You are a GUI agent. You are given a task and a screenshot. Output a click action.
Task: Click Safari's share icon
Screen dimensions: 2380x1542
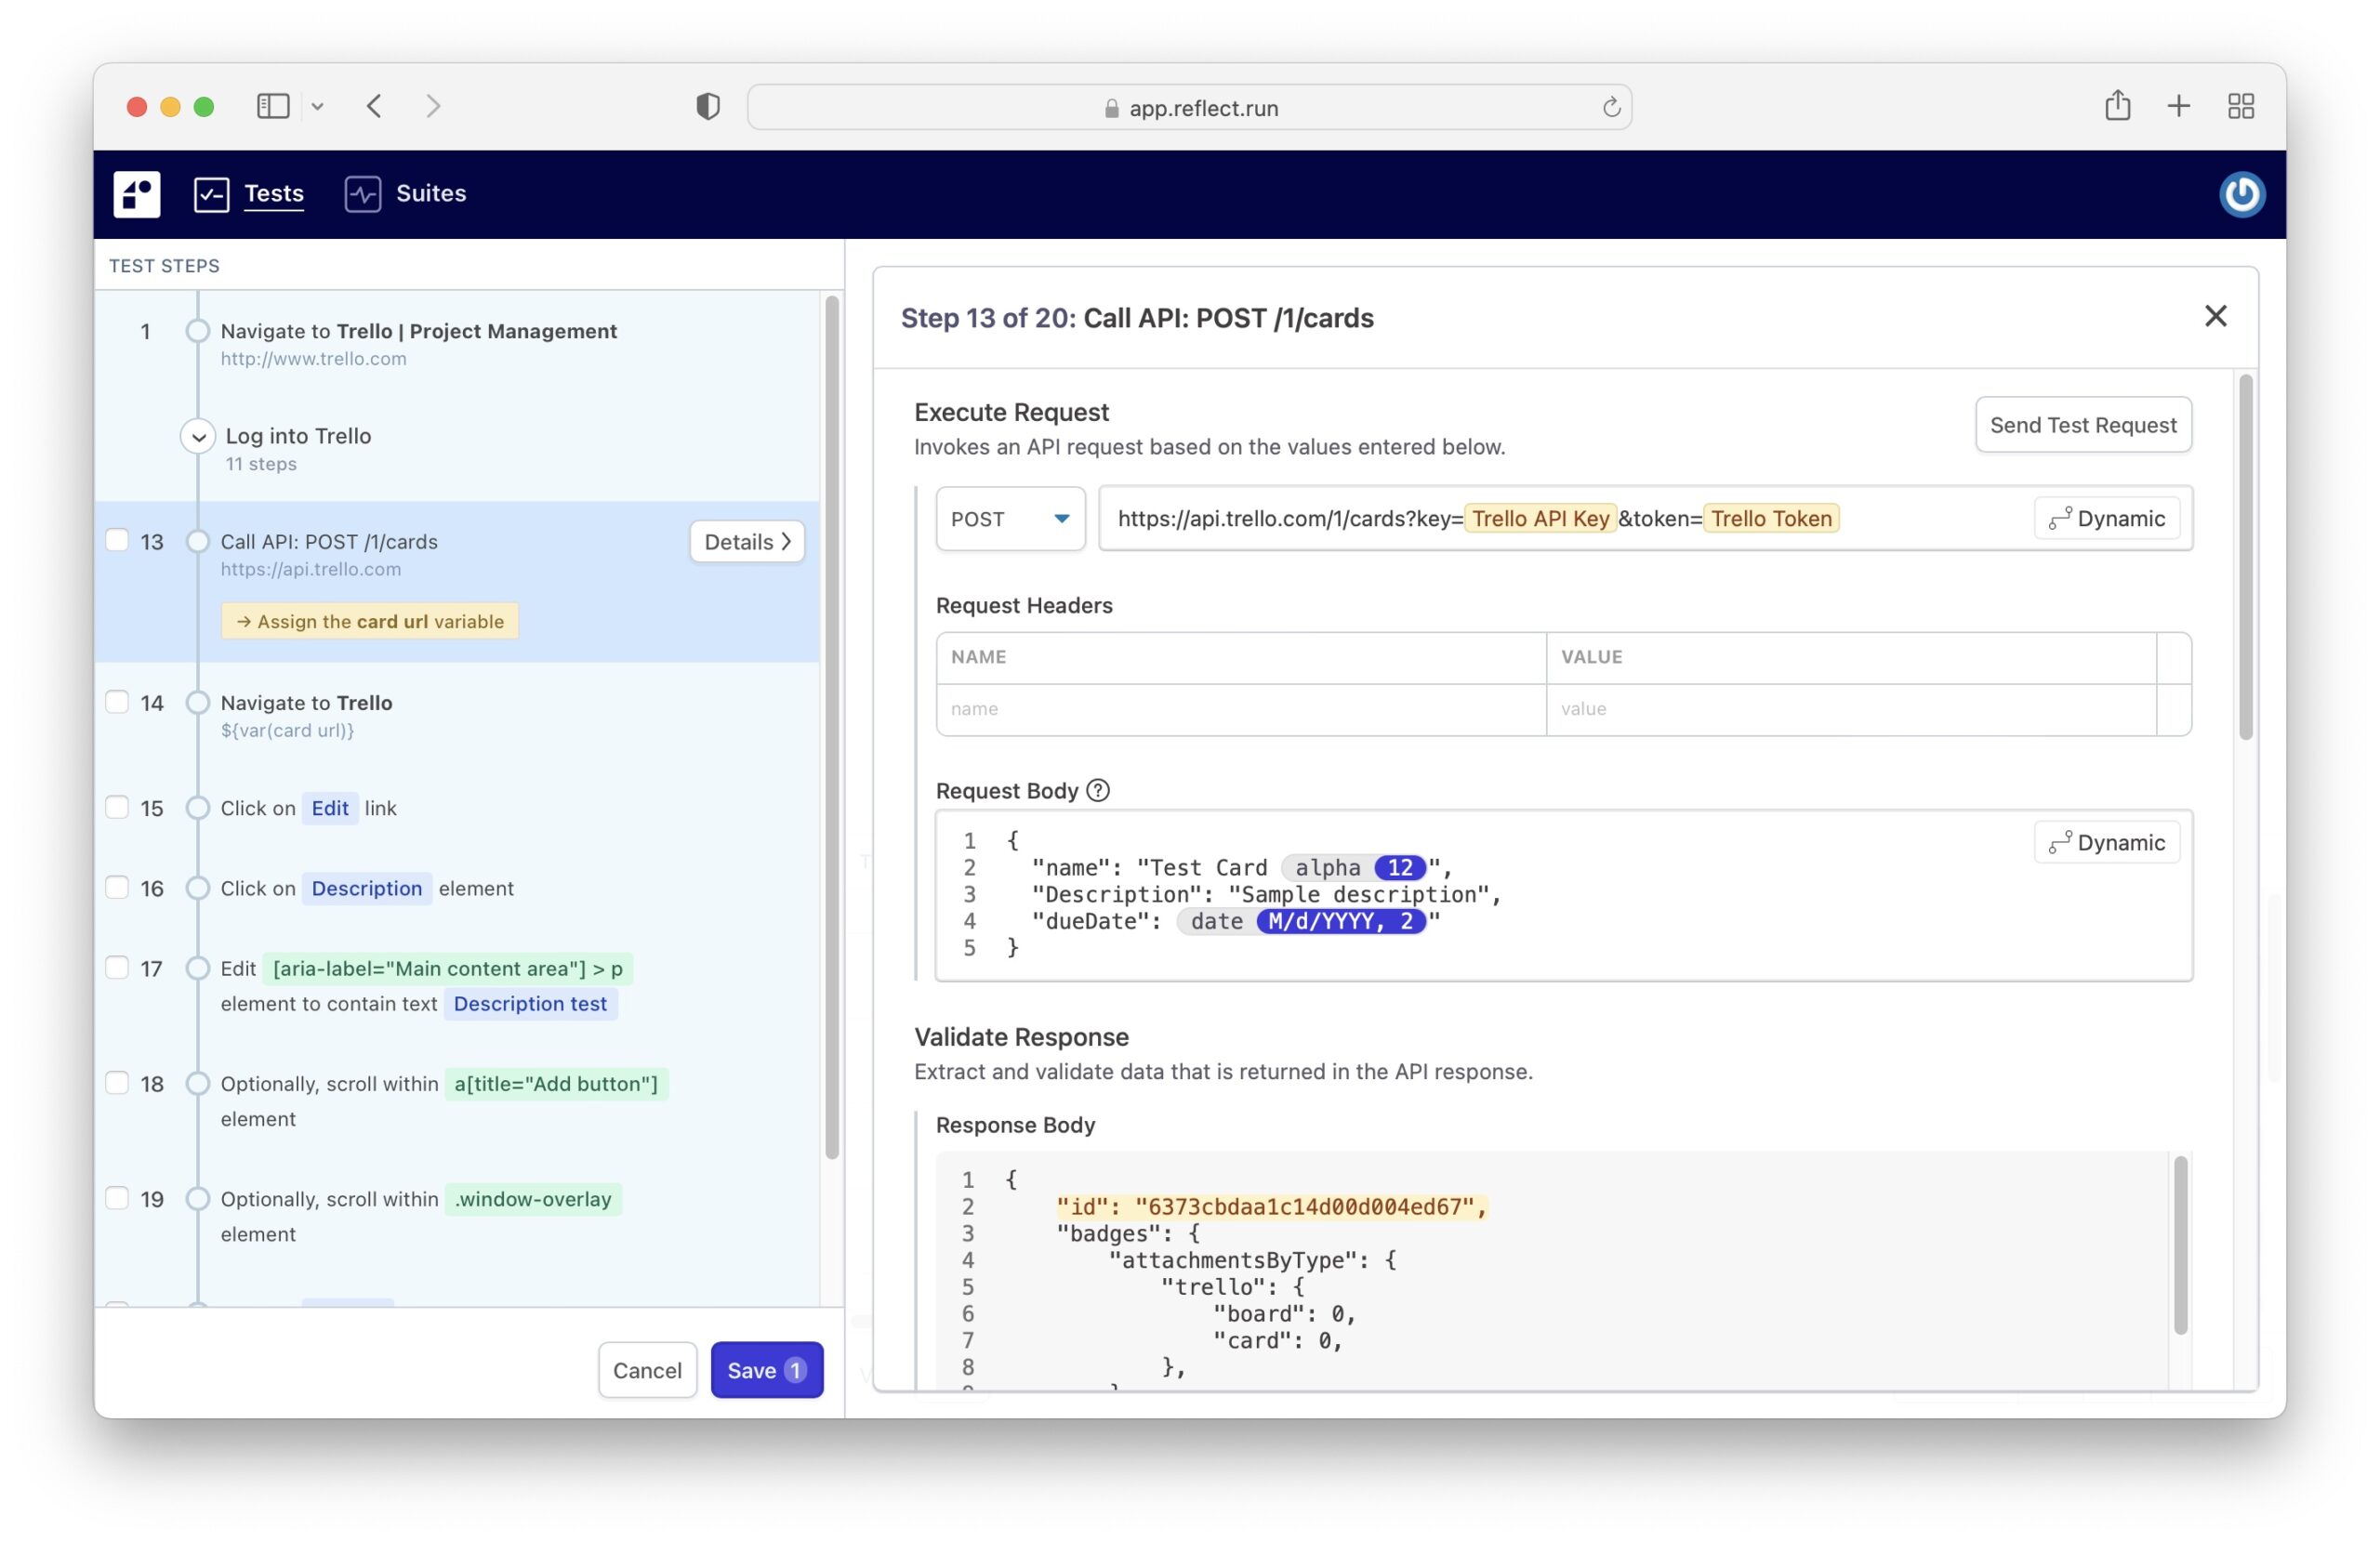[2117, 105]
